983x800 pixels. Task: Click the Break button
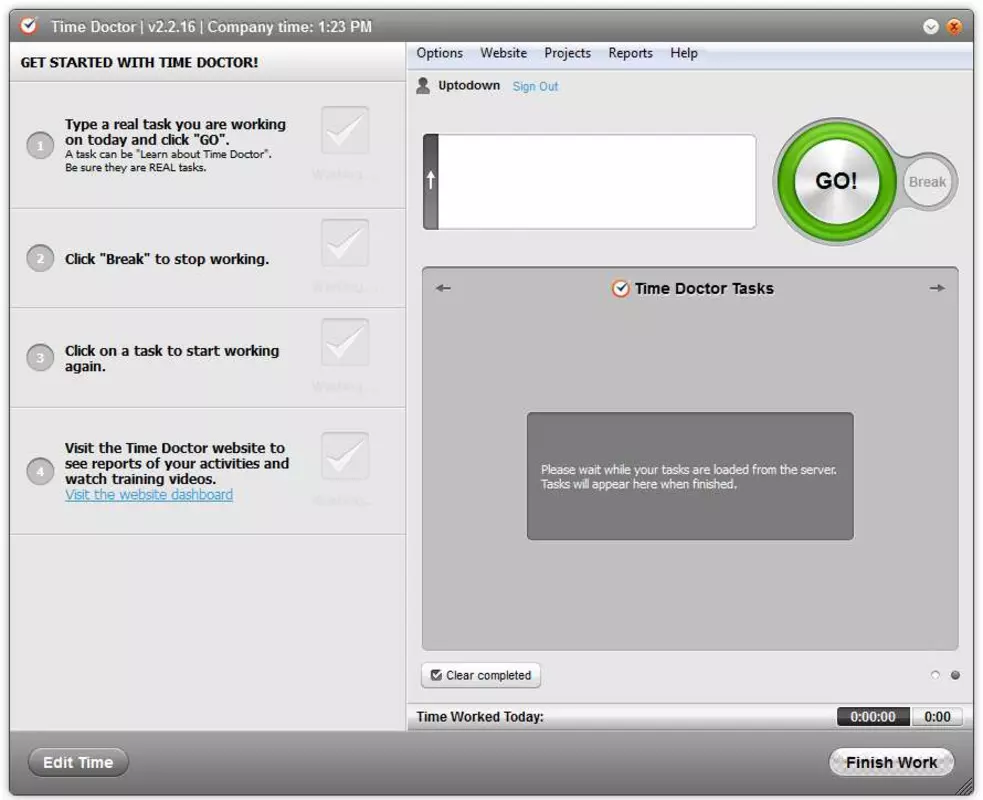pos(927,182)
